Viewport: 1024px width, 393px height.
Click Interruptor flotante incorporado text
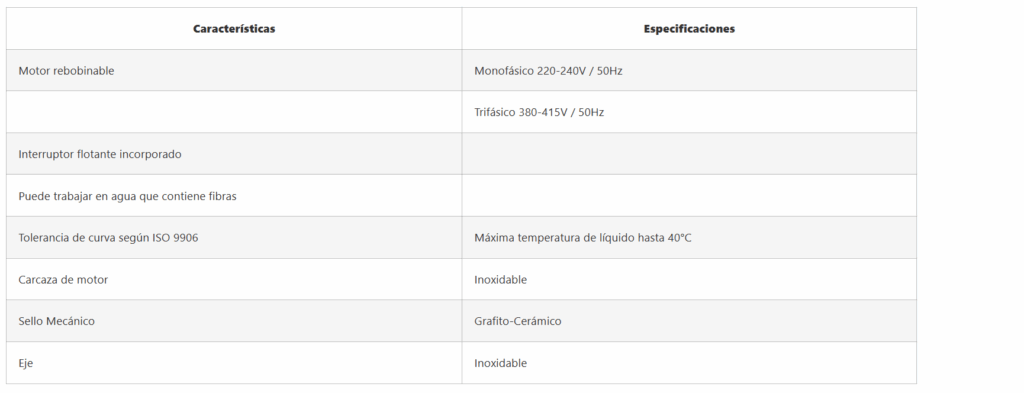point(100,154)
